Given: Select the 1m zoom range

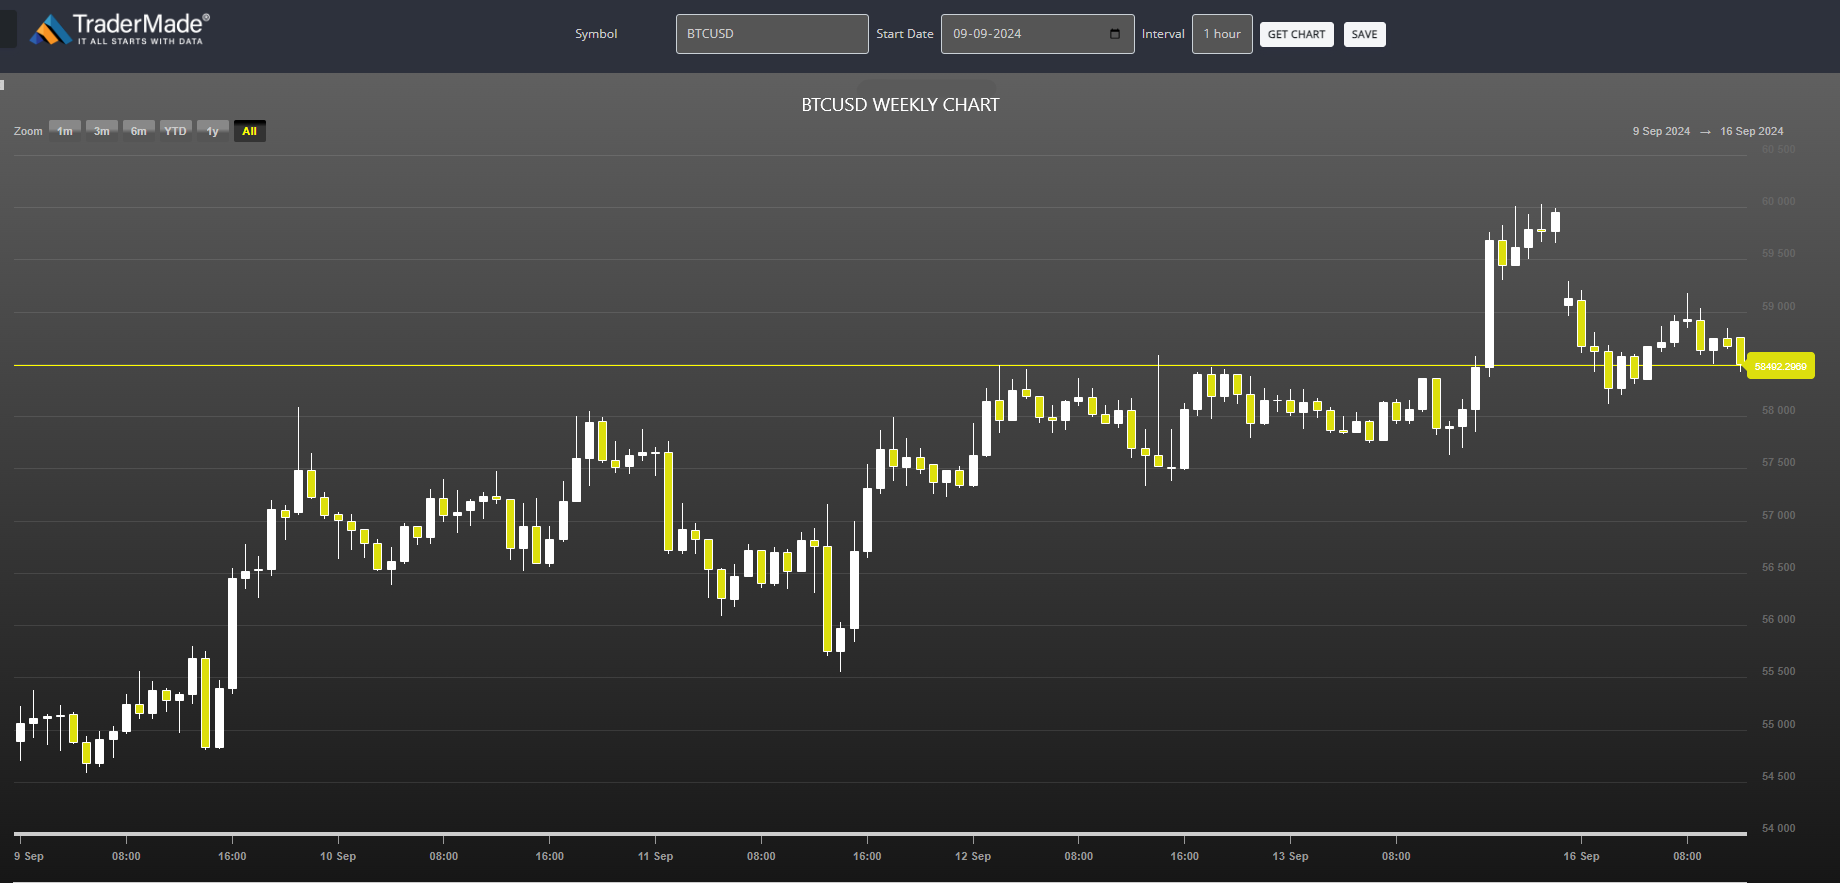Looking at the screenshot, I should pyautogui.click(x=65, y=131).
